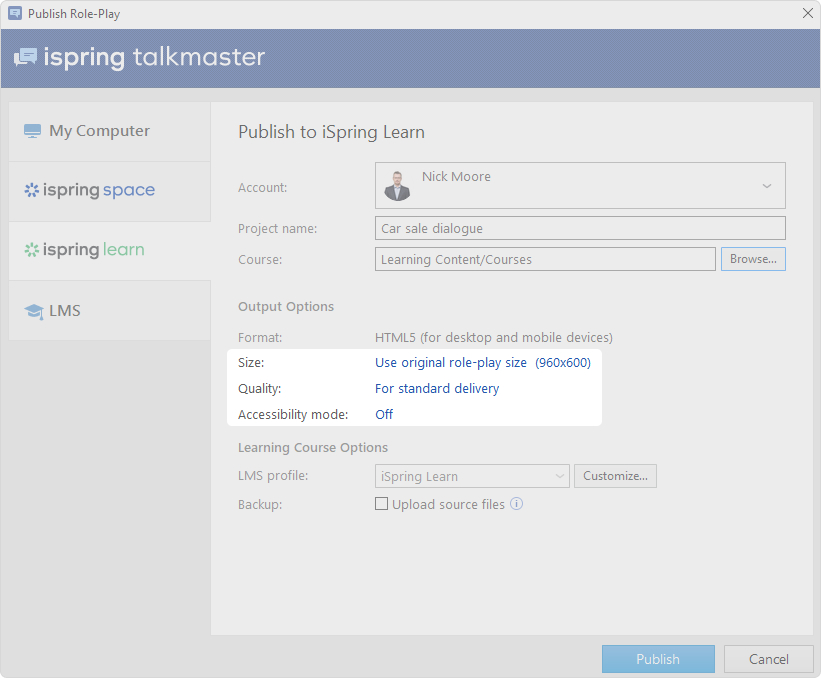The image size is (821, 678).
Task: Click Nick Moore's profile avatar
Action: (x=397, y=185)
